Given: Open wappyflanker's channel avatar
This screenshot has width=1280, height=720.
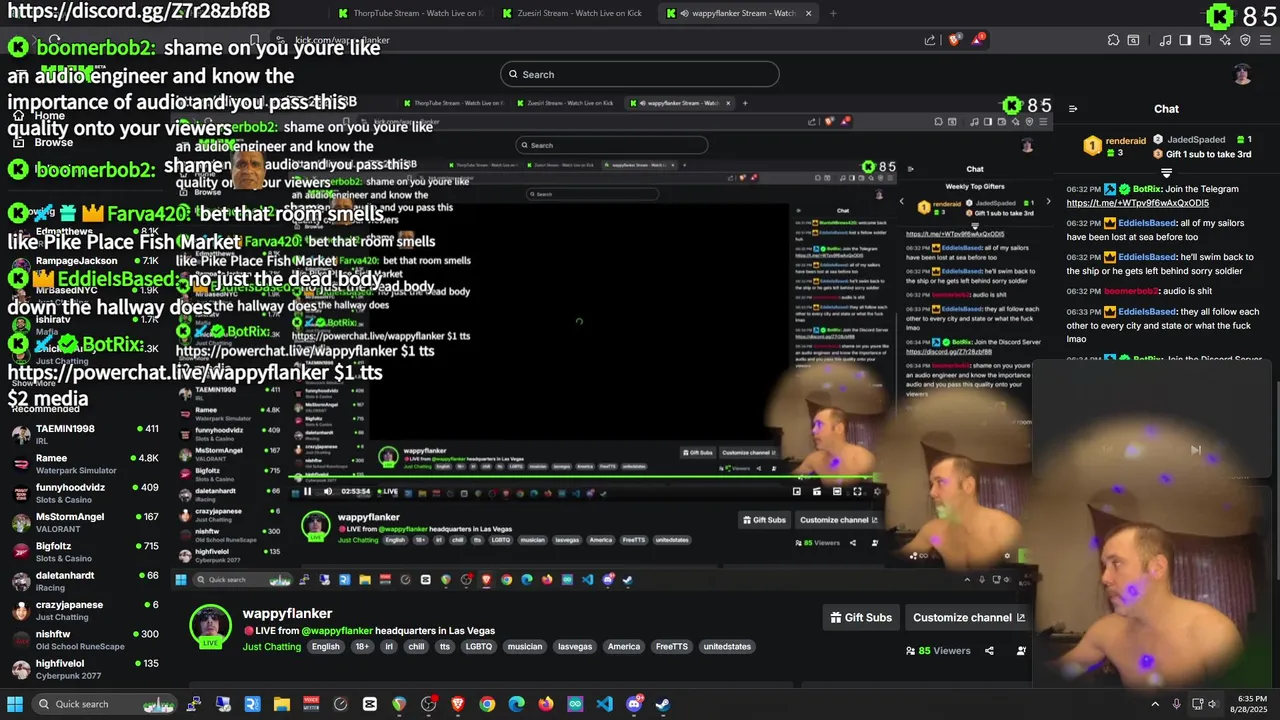Looking at the screenshot, I should click(x=210, y=627).
